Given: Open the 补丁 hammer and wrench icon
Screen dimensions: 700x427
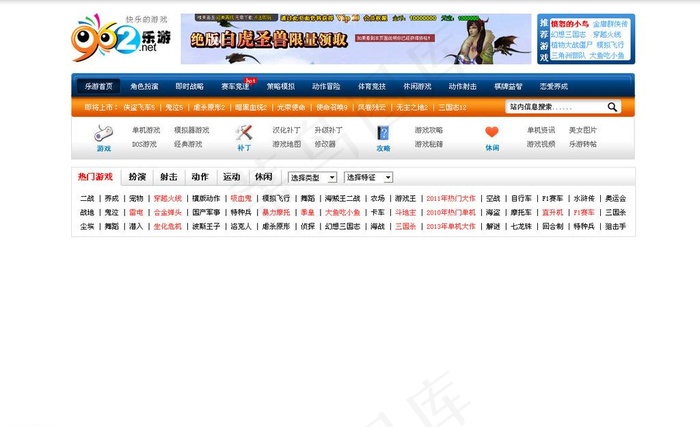Looking at the screenshot, I should [x=244, y=133].
